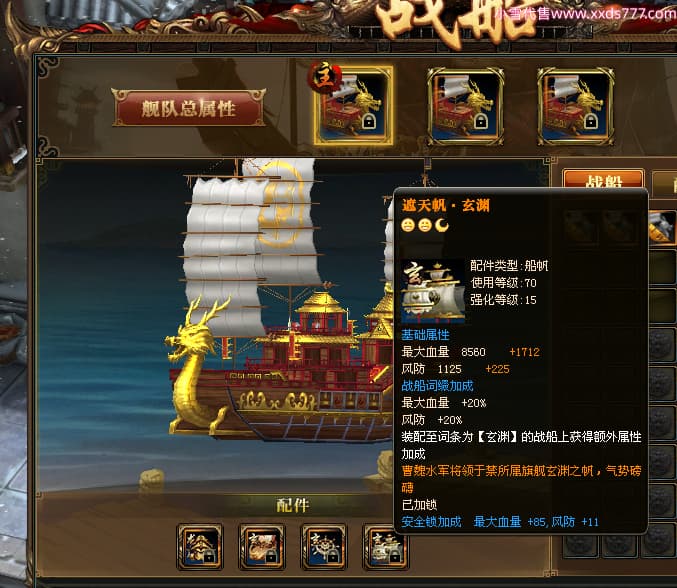Click the padlock on the main flagship slot
This screenshot has height=588, width=677.
368,122
